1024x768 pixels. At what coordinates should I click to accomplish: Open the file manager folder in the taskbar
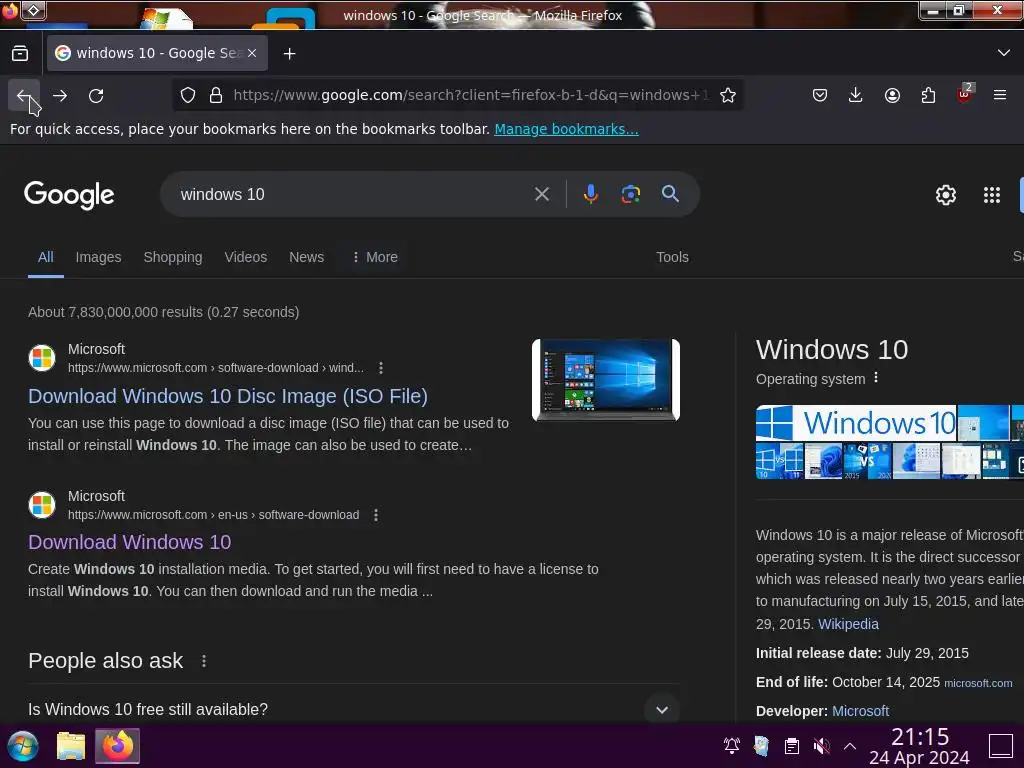pyautogui.click(x=71, y=746)
